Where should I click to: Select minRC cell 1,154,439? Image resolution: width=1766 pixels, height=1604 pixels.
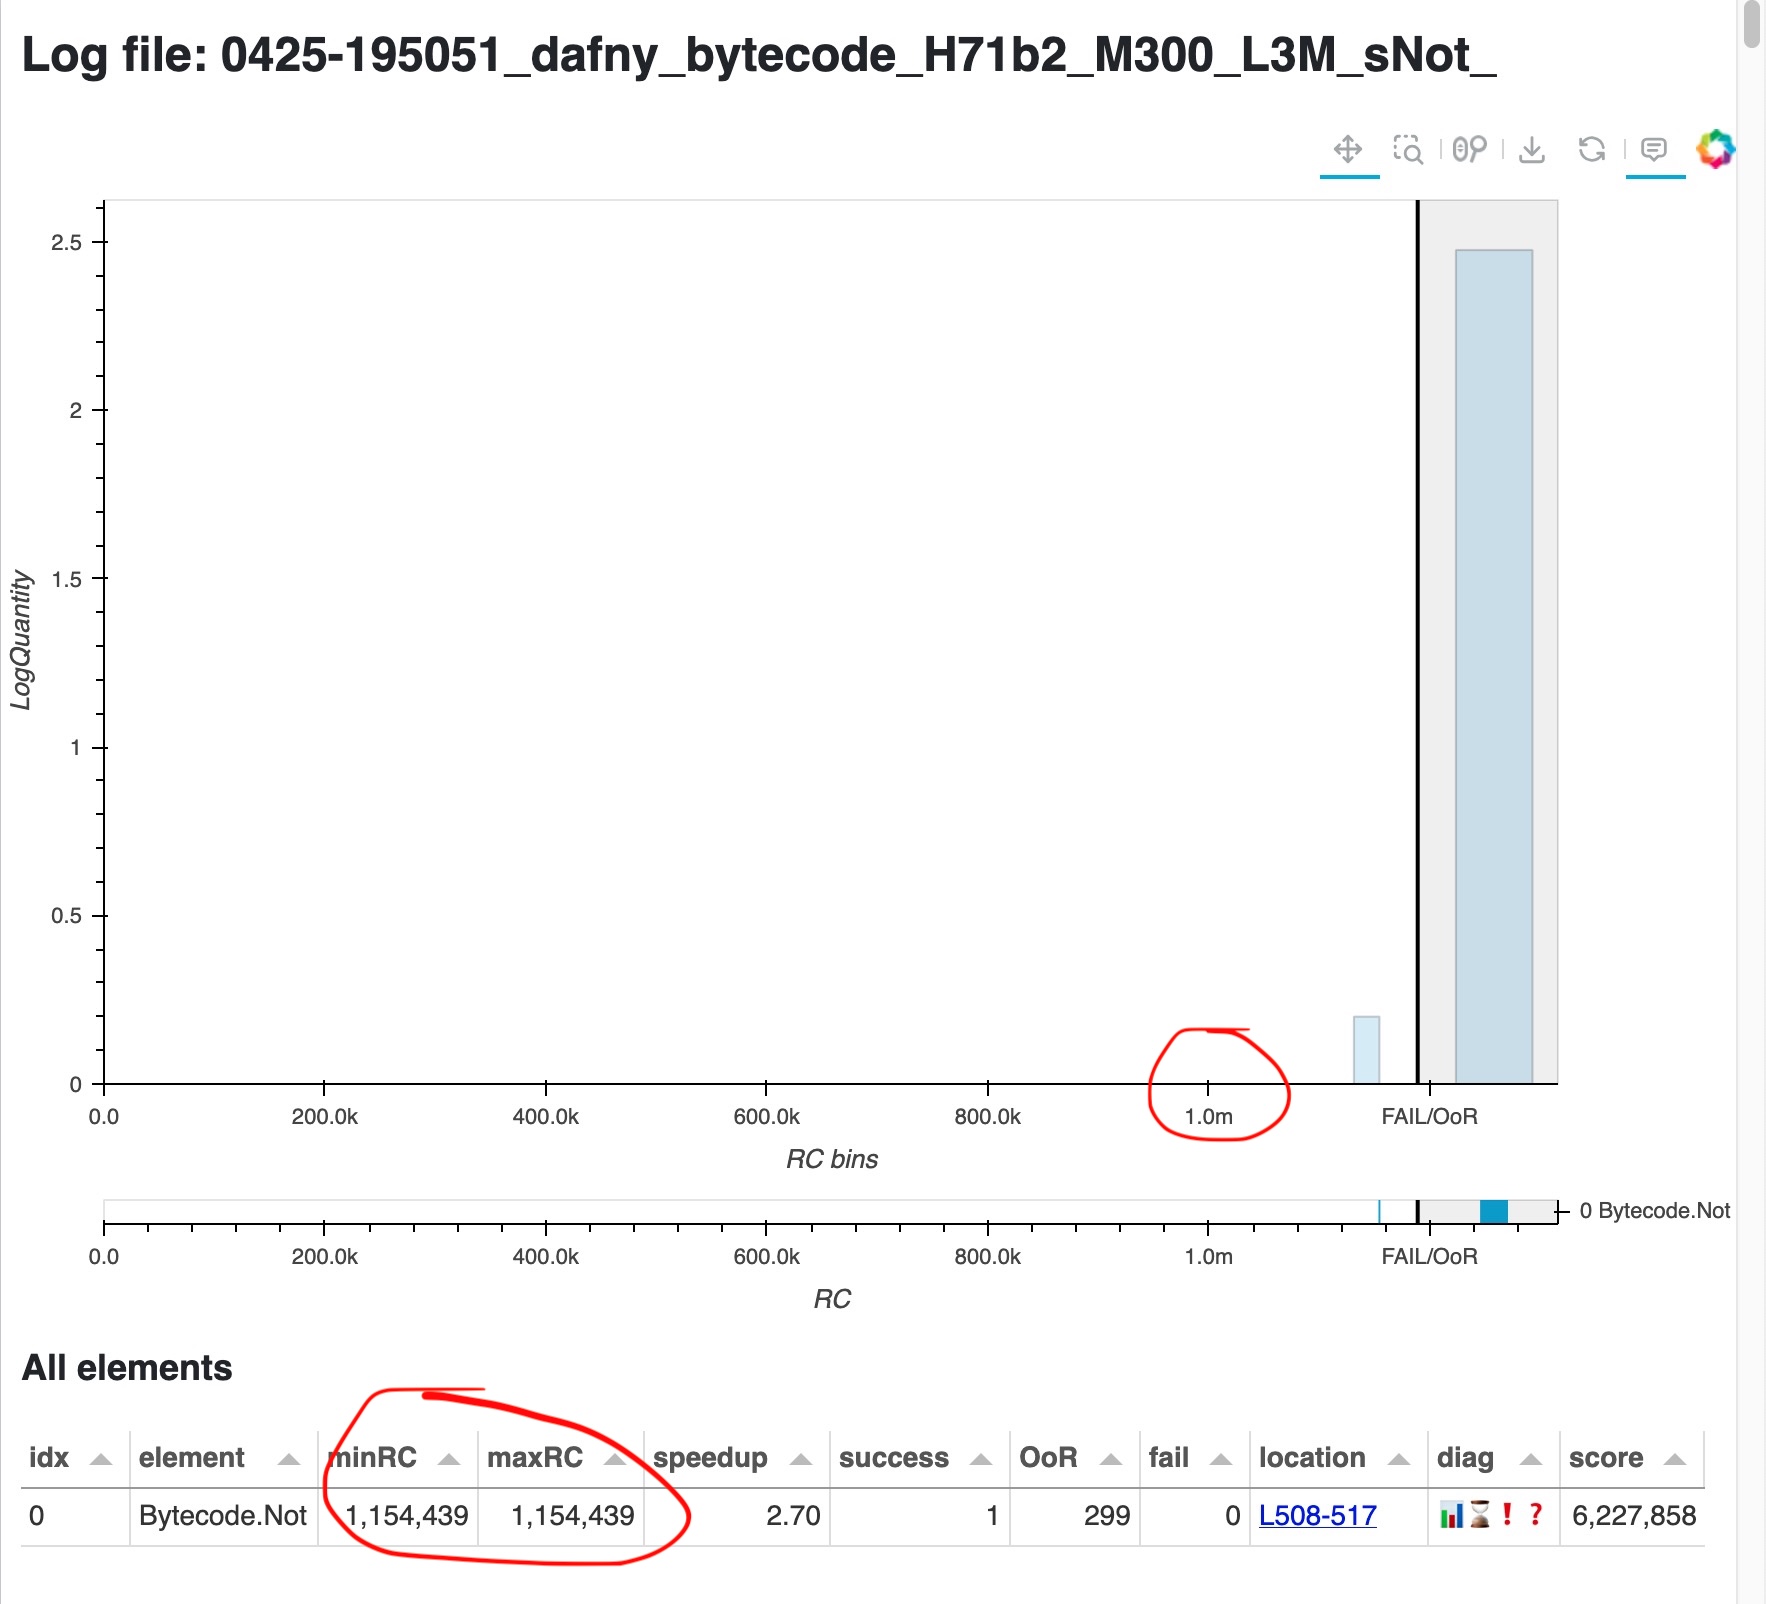pyautogui.click(x=398, y=1516)
